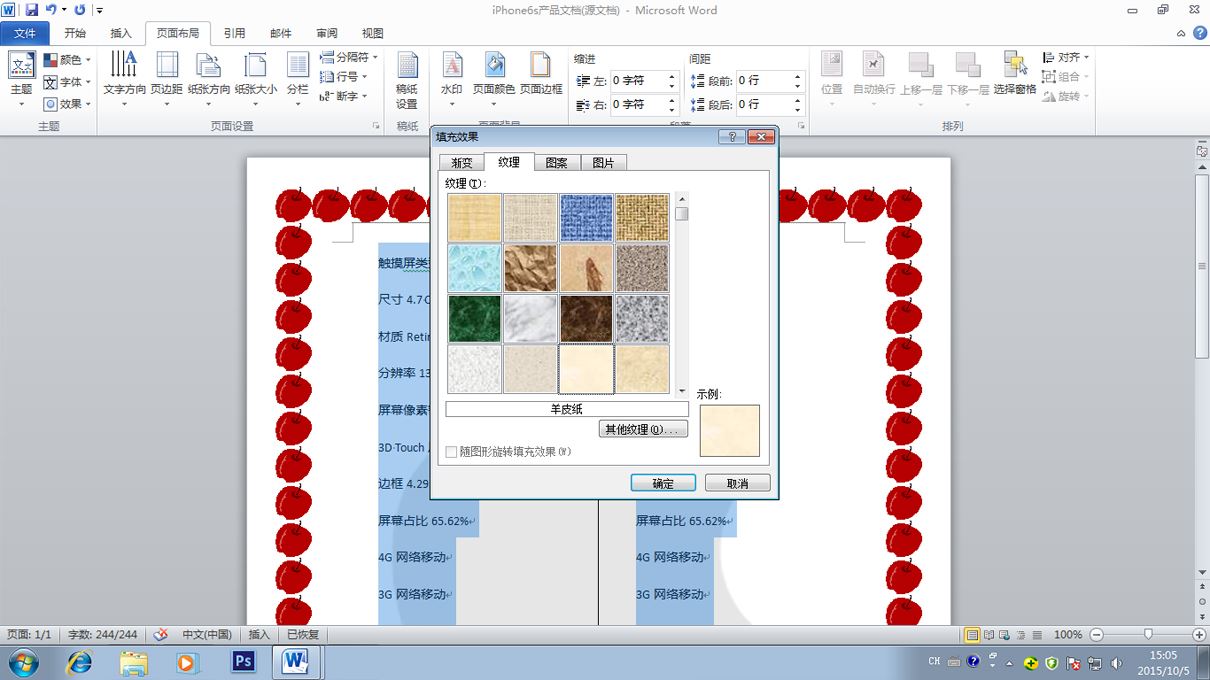Select the blue woven fabric texture
The image size is (1210, 680).
coord(586,218)
